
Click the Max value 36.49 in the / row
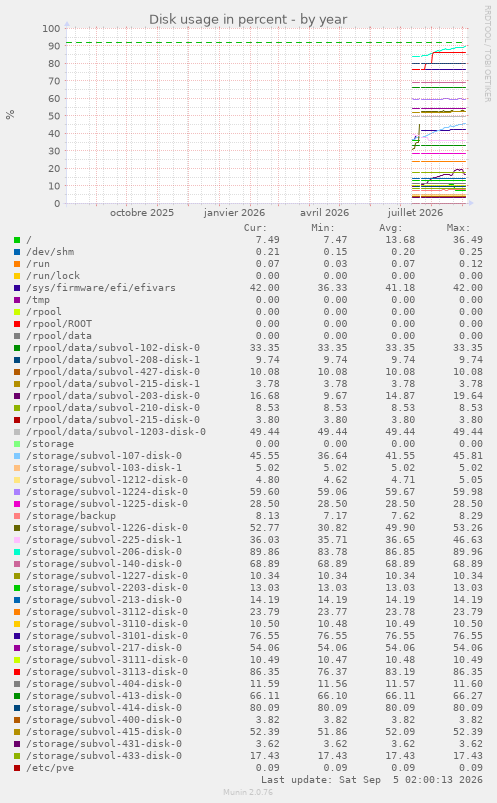(x=468, y=240)
